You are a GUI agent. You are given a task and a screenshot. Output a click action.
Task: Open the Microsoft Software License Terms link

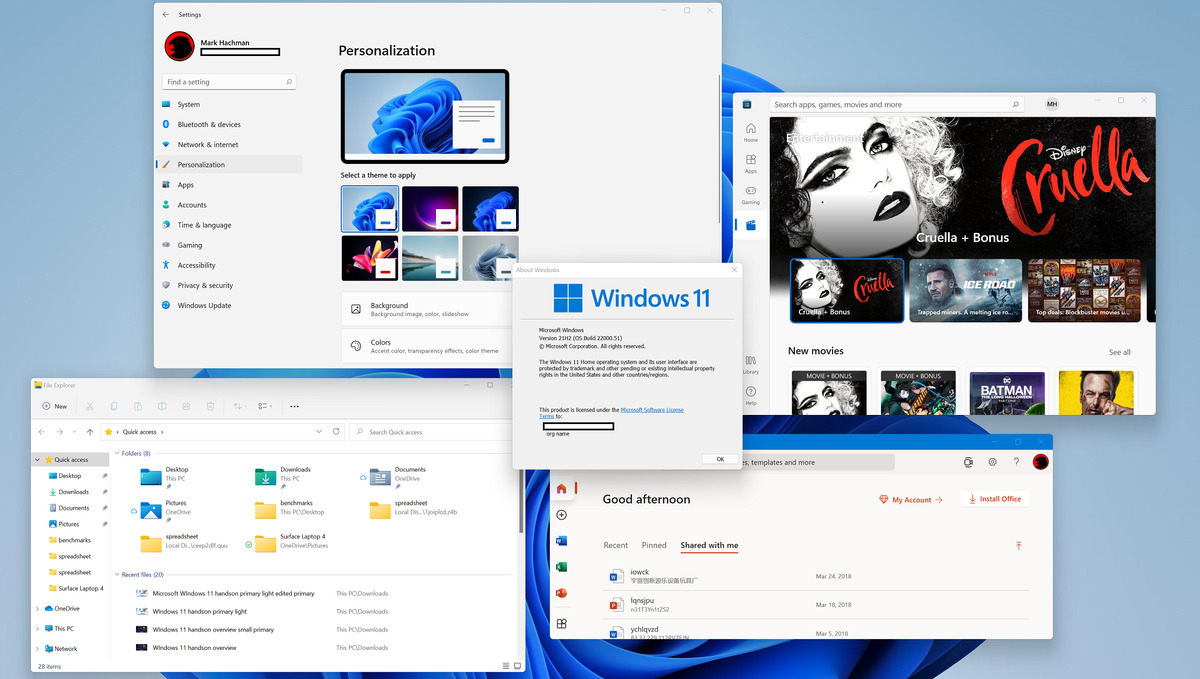[654, 408]
